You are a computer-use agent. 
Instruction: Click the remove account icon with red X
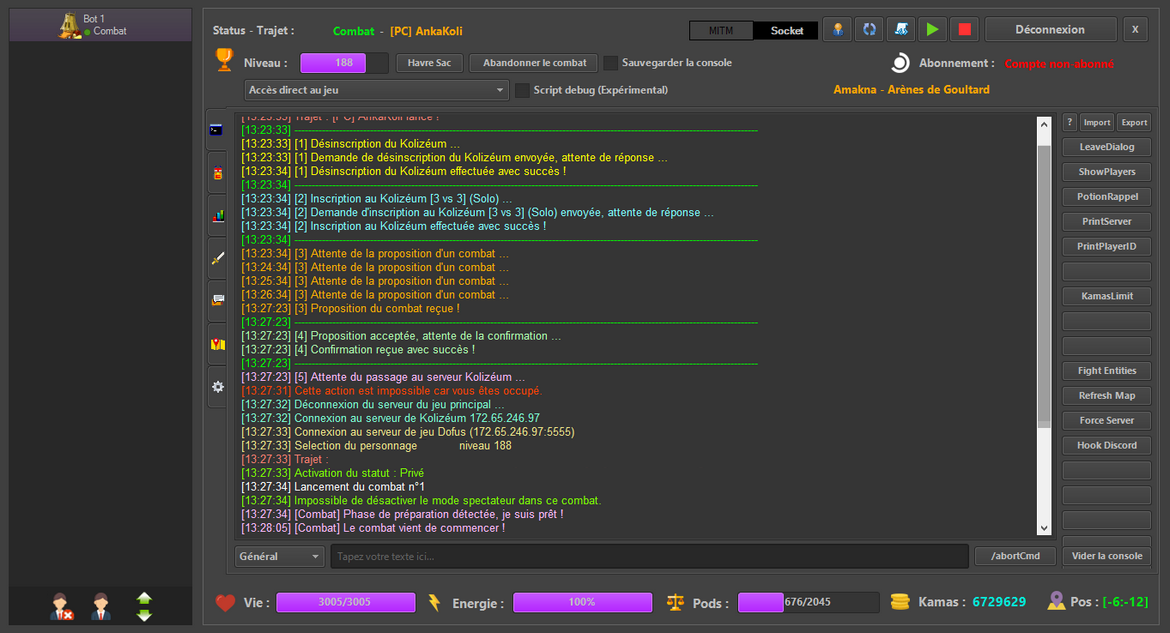click(x=62, y=606)
